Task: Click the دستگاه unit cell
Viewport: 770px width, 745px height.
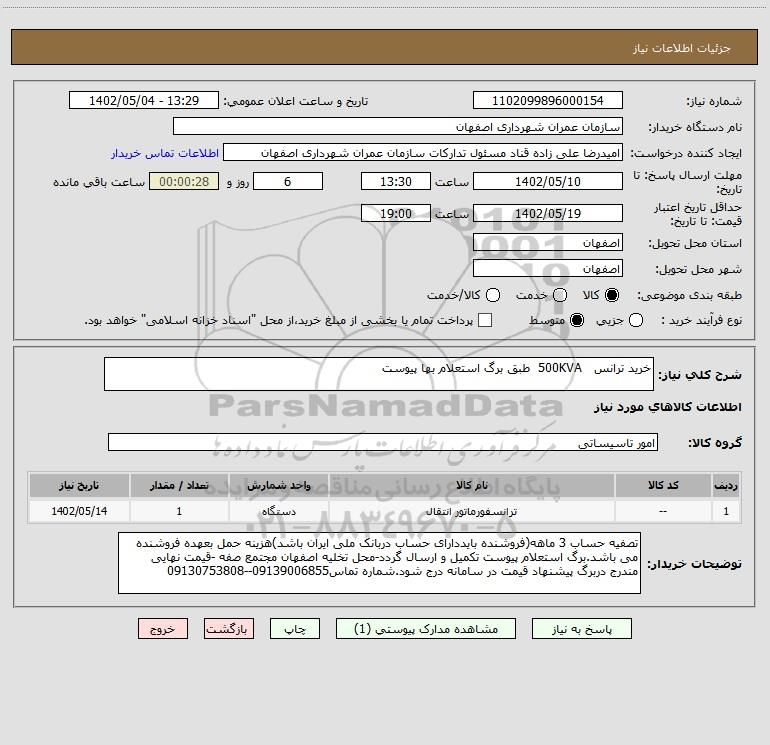Action: pos(278,511)
